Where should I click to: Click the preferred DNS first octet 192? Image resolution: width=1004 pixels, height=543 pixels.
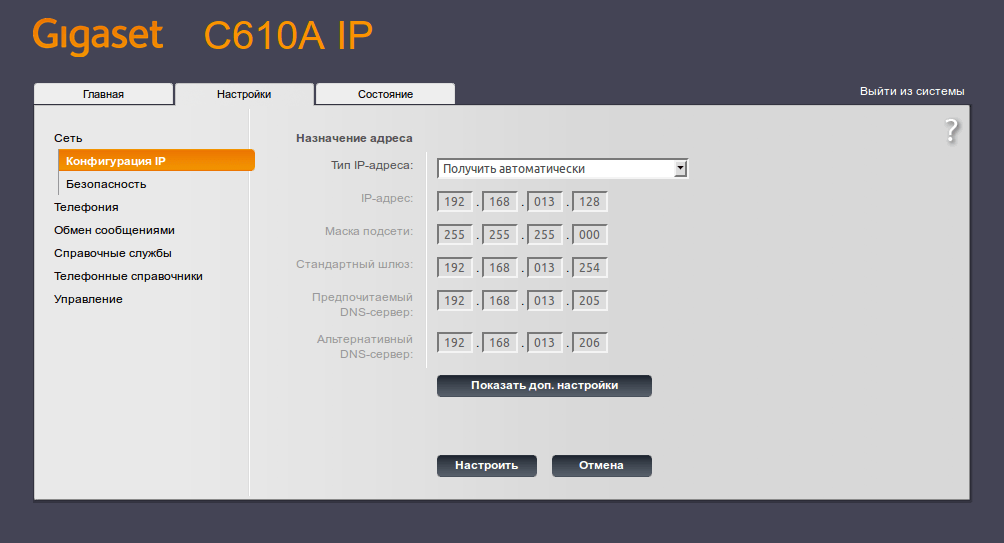[455, 300]
